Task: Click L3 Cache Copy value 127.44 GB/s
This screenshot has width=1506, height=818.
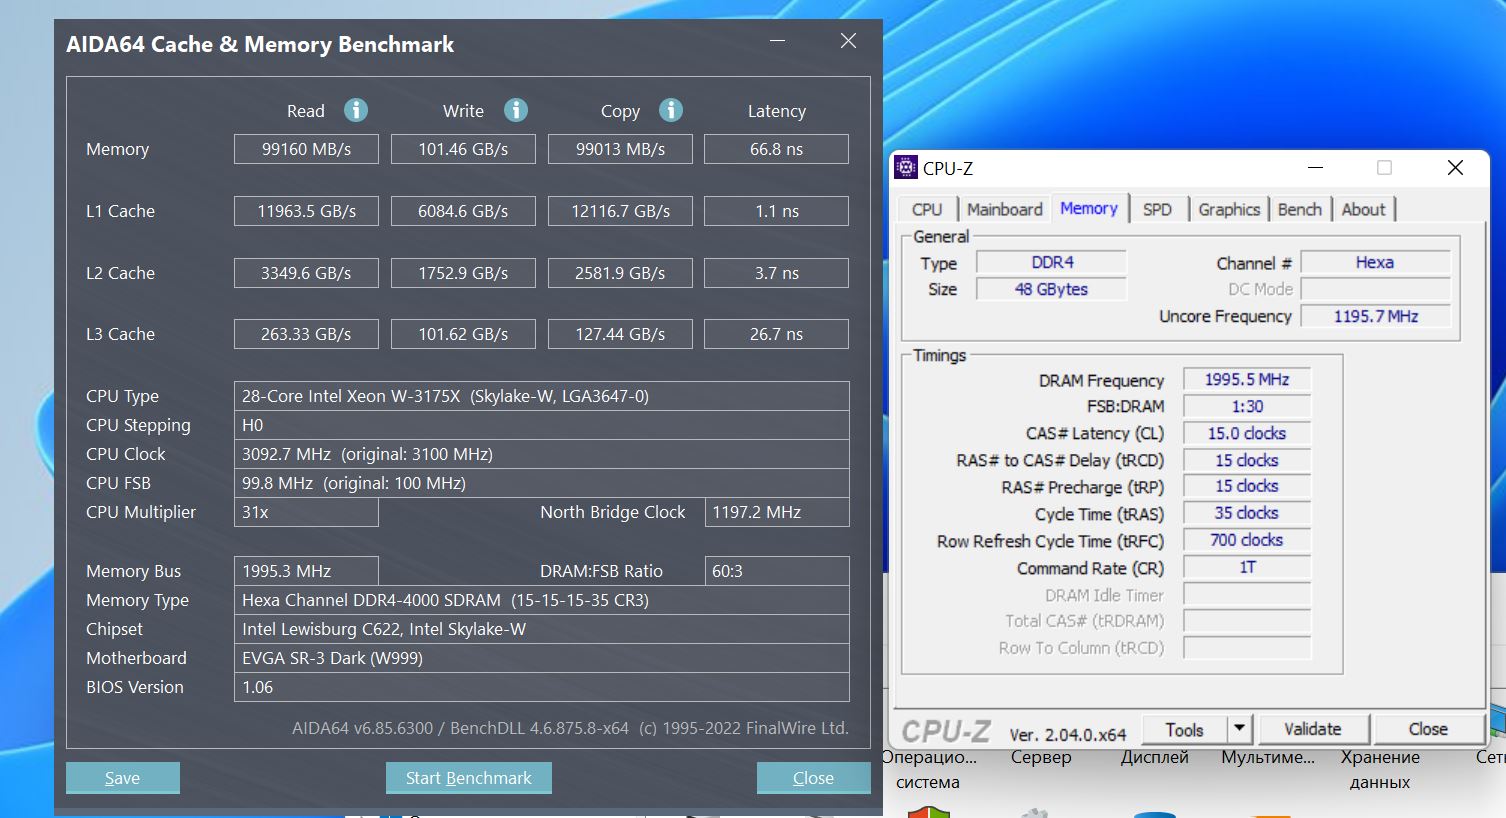Action: [x=620, y=334]
